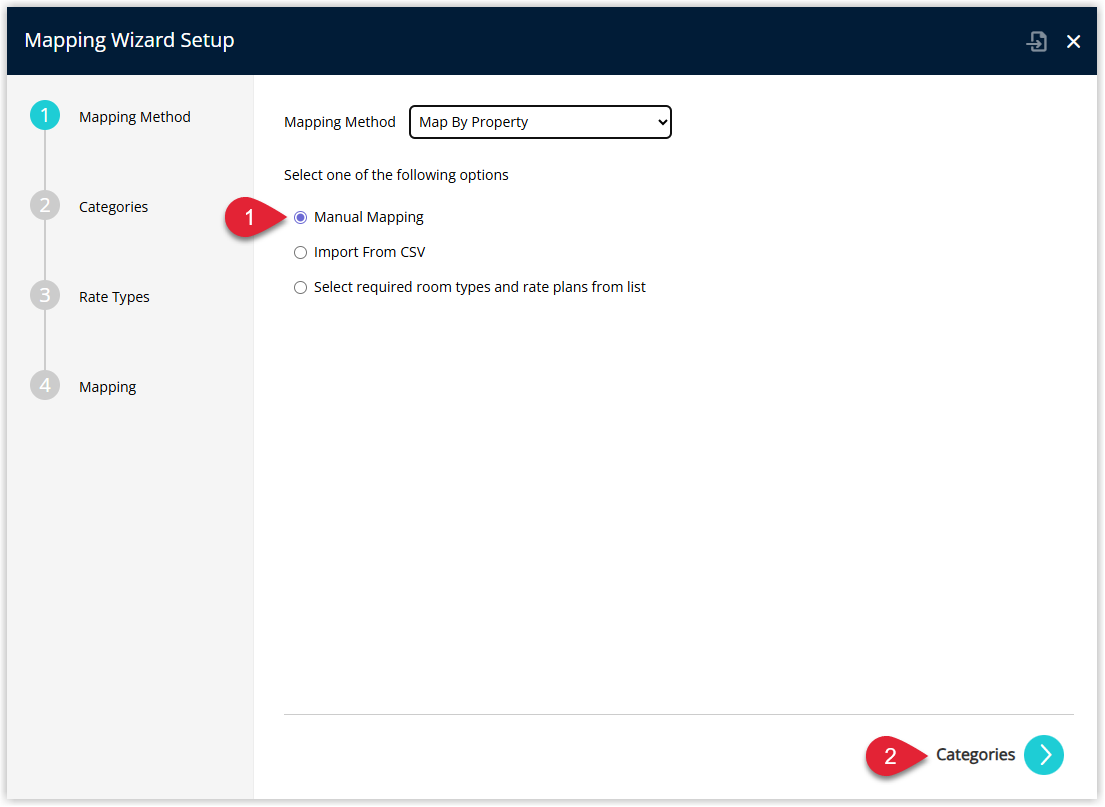Click the Manual Mapping label text
This screenshot has width=1105, height=807.
pos(369,217)
